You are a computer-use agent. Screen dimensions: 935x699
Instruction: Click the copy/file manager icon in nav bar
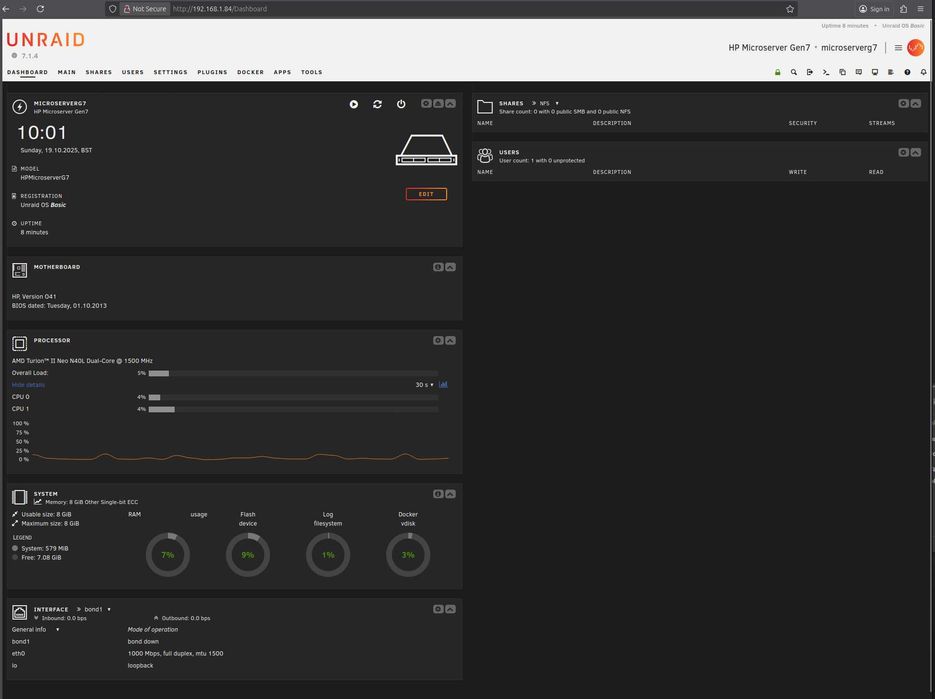point(842,72)
